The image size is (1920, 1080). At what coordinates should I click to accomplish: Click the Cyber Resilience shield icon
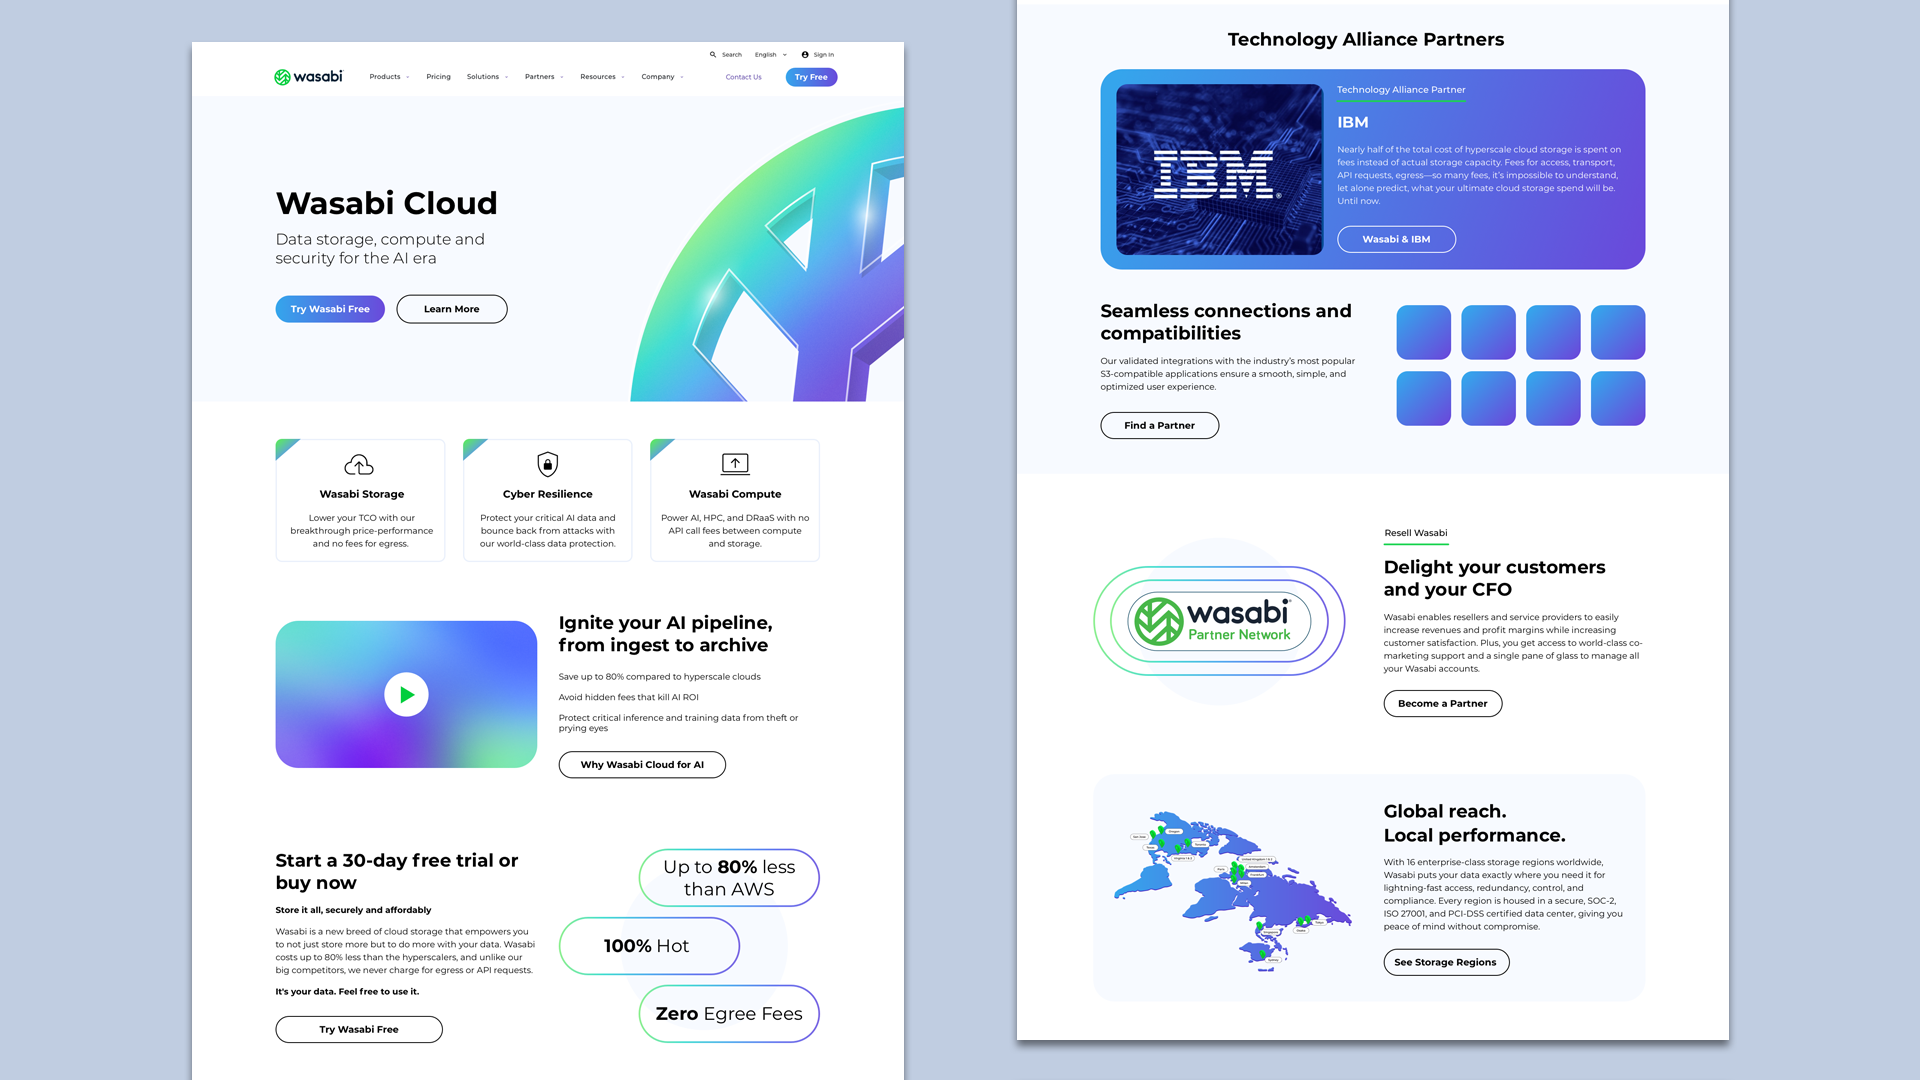coord(547,464)
